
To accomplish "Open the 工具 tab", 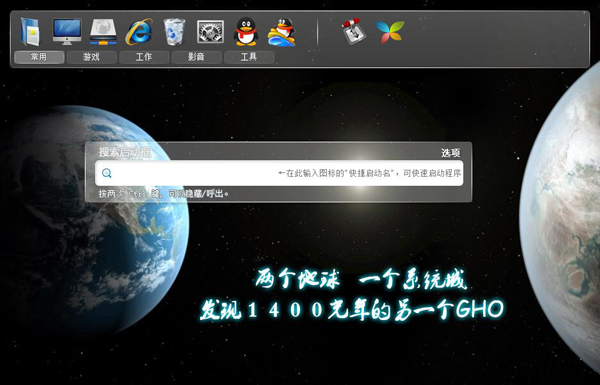I will 249,57.
